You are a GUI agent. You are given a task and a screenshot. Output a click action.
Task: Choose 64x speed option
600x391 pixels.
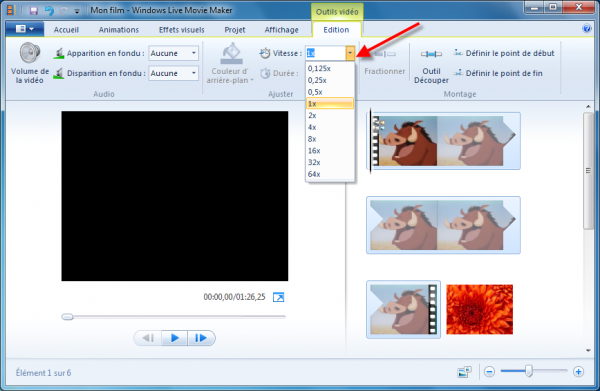click(x=330, y=174)
